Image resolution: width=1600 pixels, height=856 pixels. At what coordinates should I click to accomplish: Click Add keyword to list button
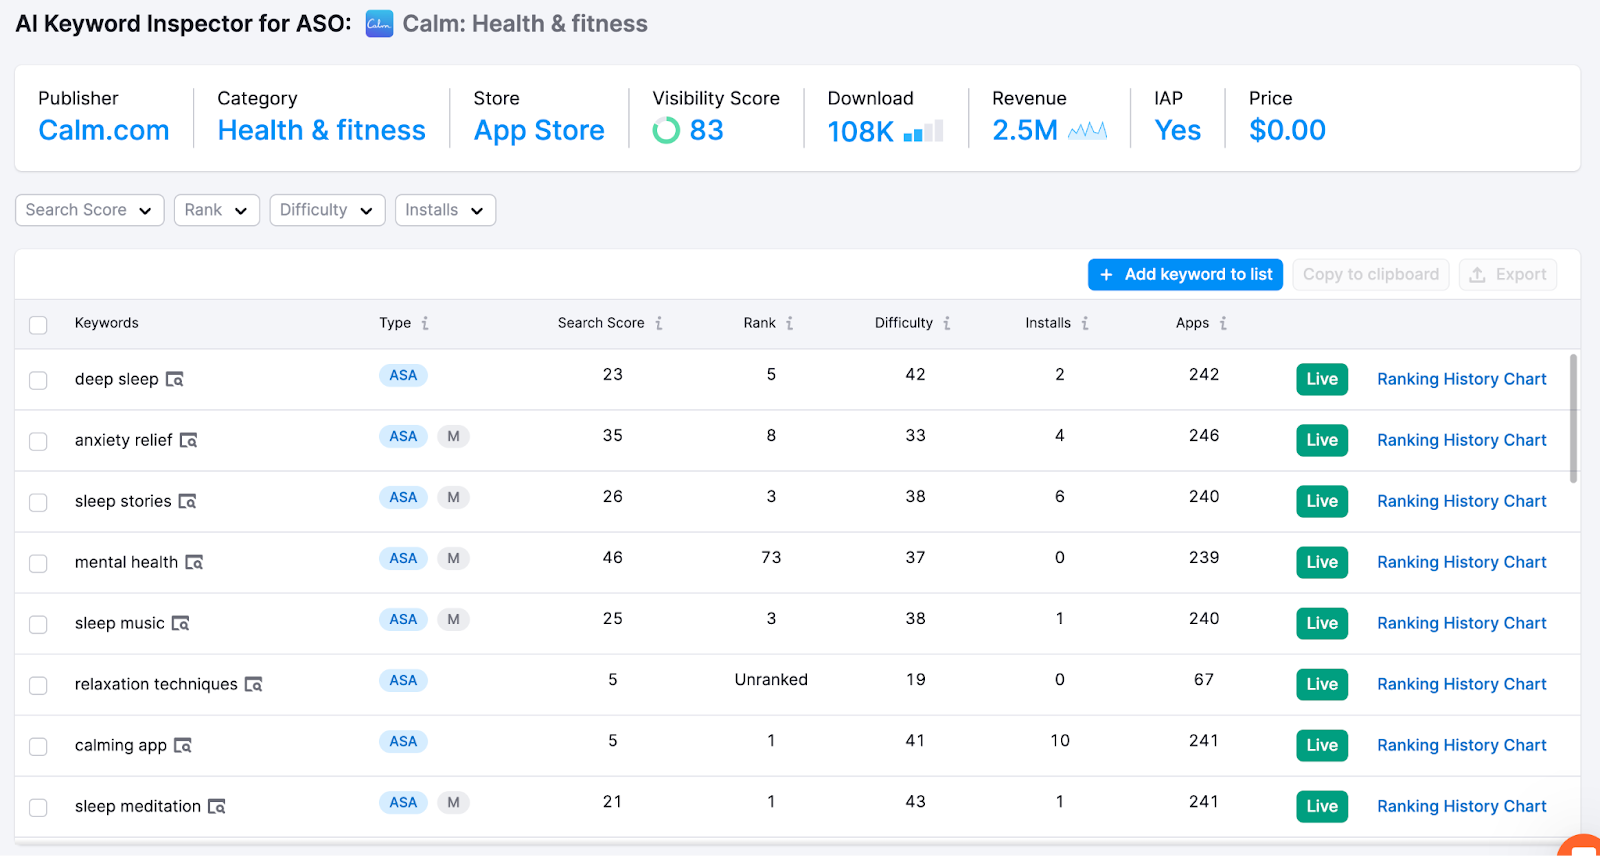click(x=1185, y=274)
